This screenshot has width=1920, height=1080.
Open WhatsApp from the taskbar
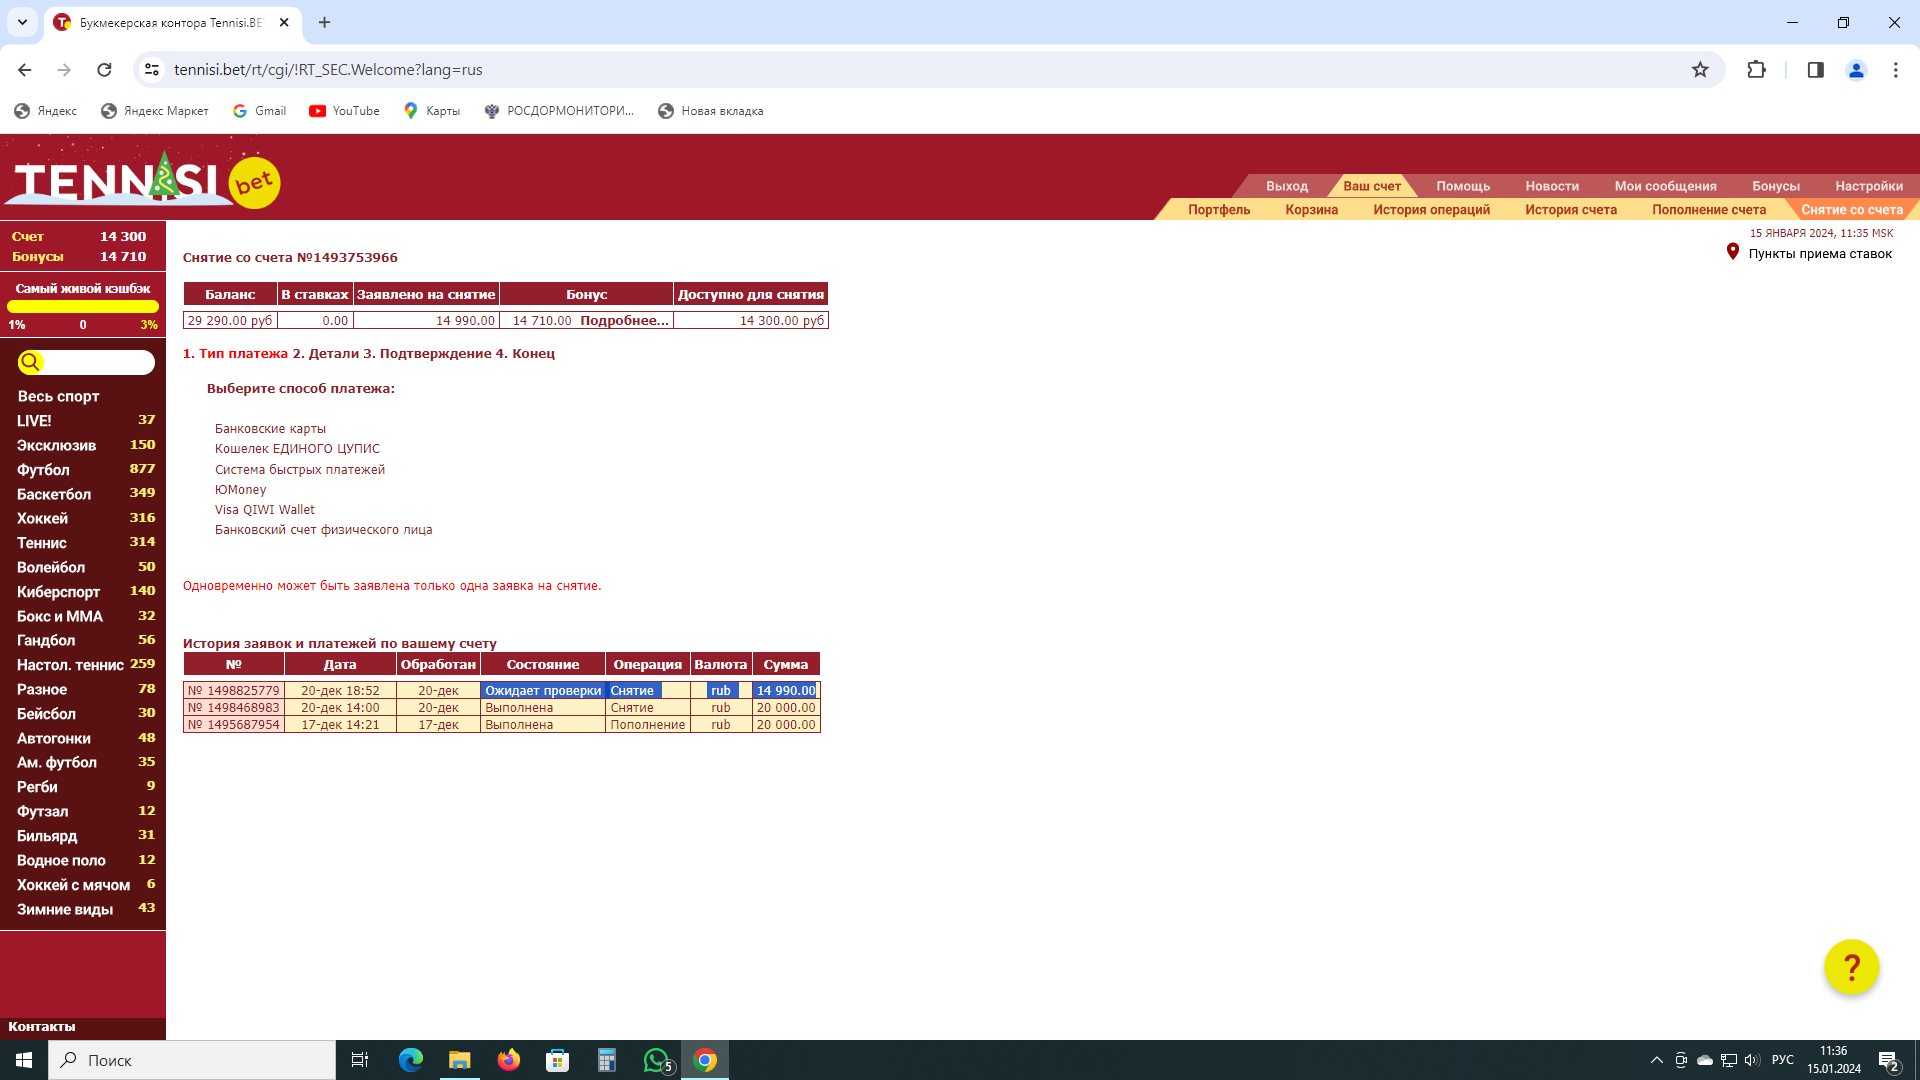tap(656, 1060)
